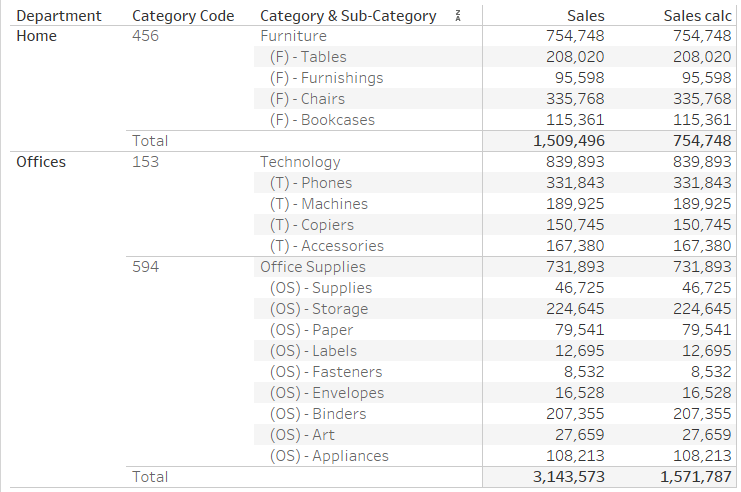This screenshot has width=741, height=492.
Task: Click category code 456
Action: click(145, 36)
